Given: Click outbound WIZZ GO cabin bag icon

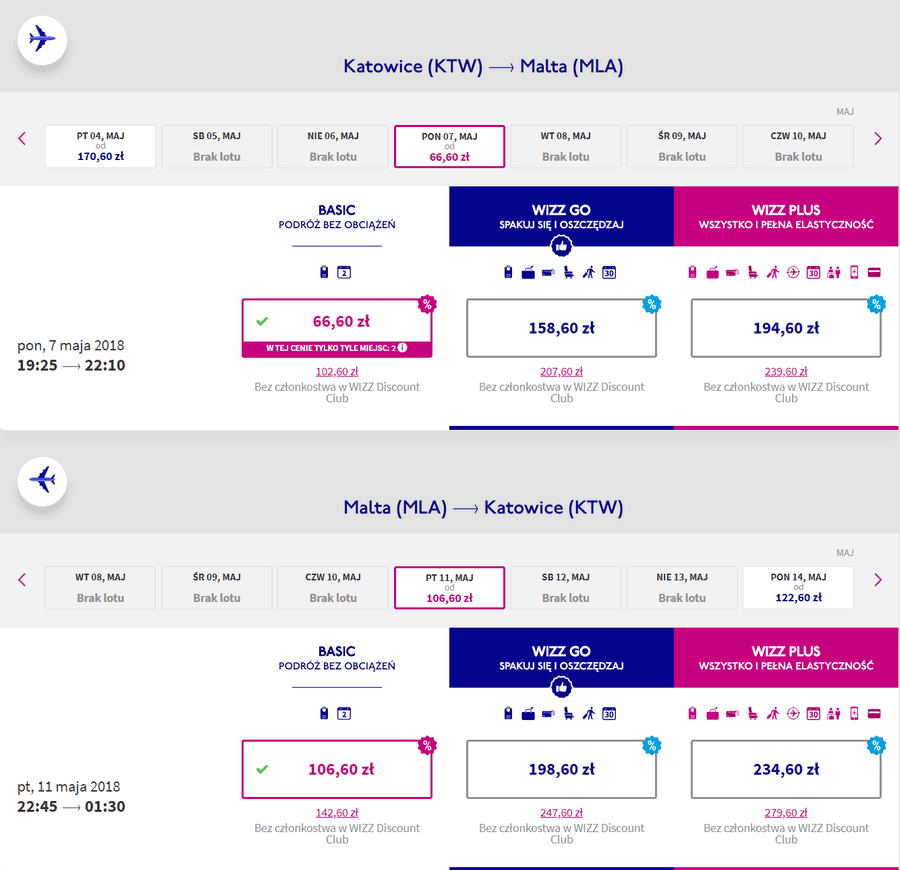Looking at the screenshot, I should click(508, 272).
